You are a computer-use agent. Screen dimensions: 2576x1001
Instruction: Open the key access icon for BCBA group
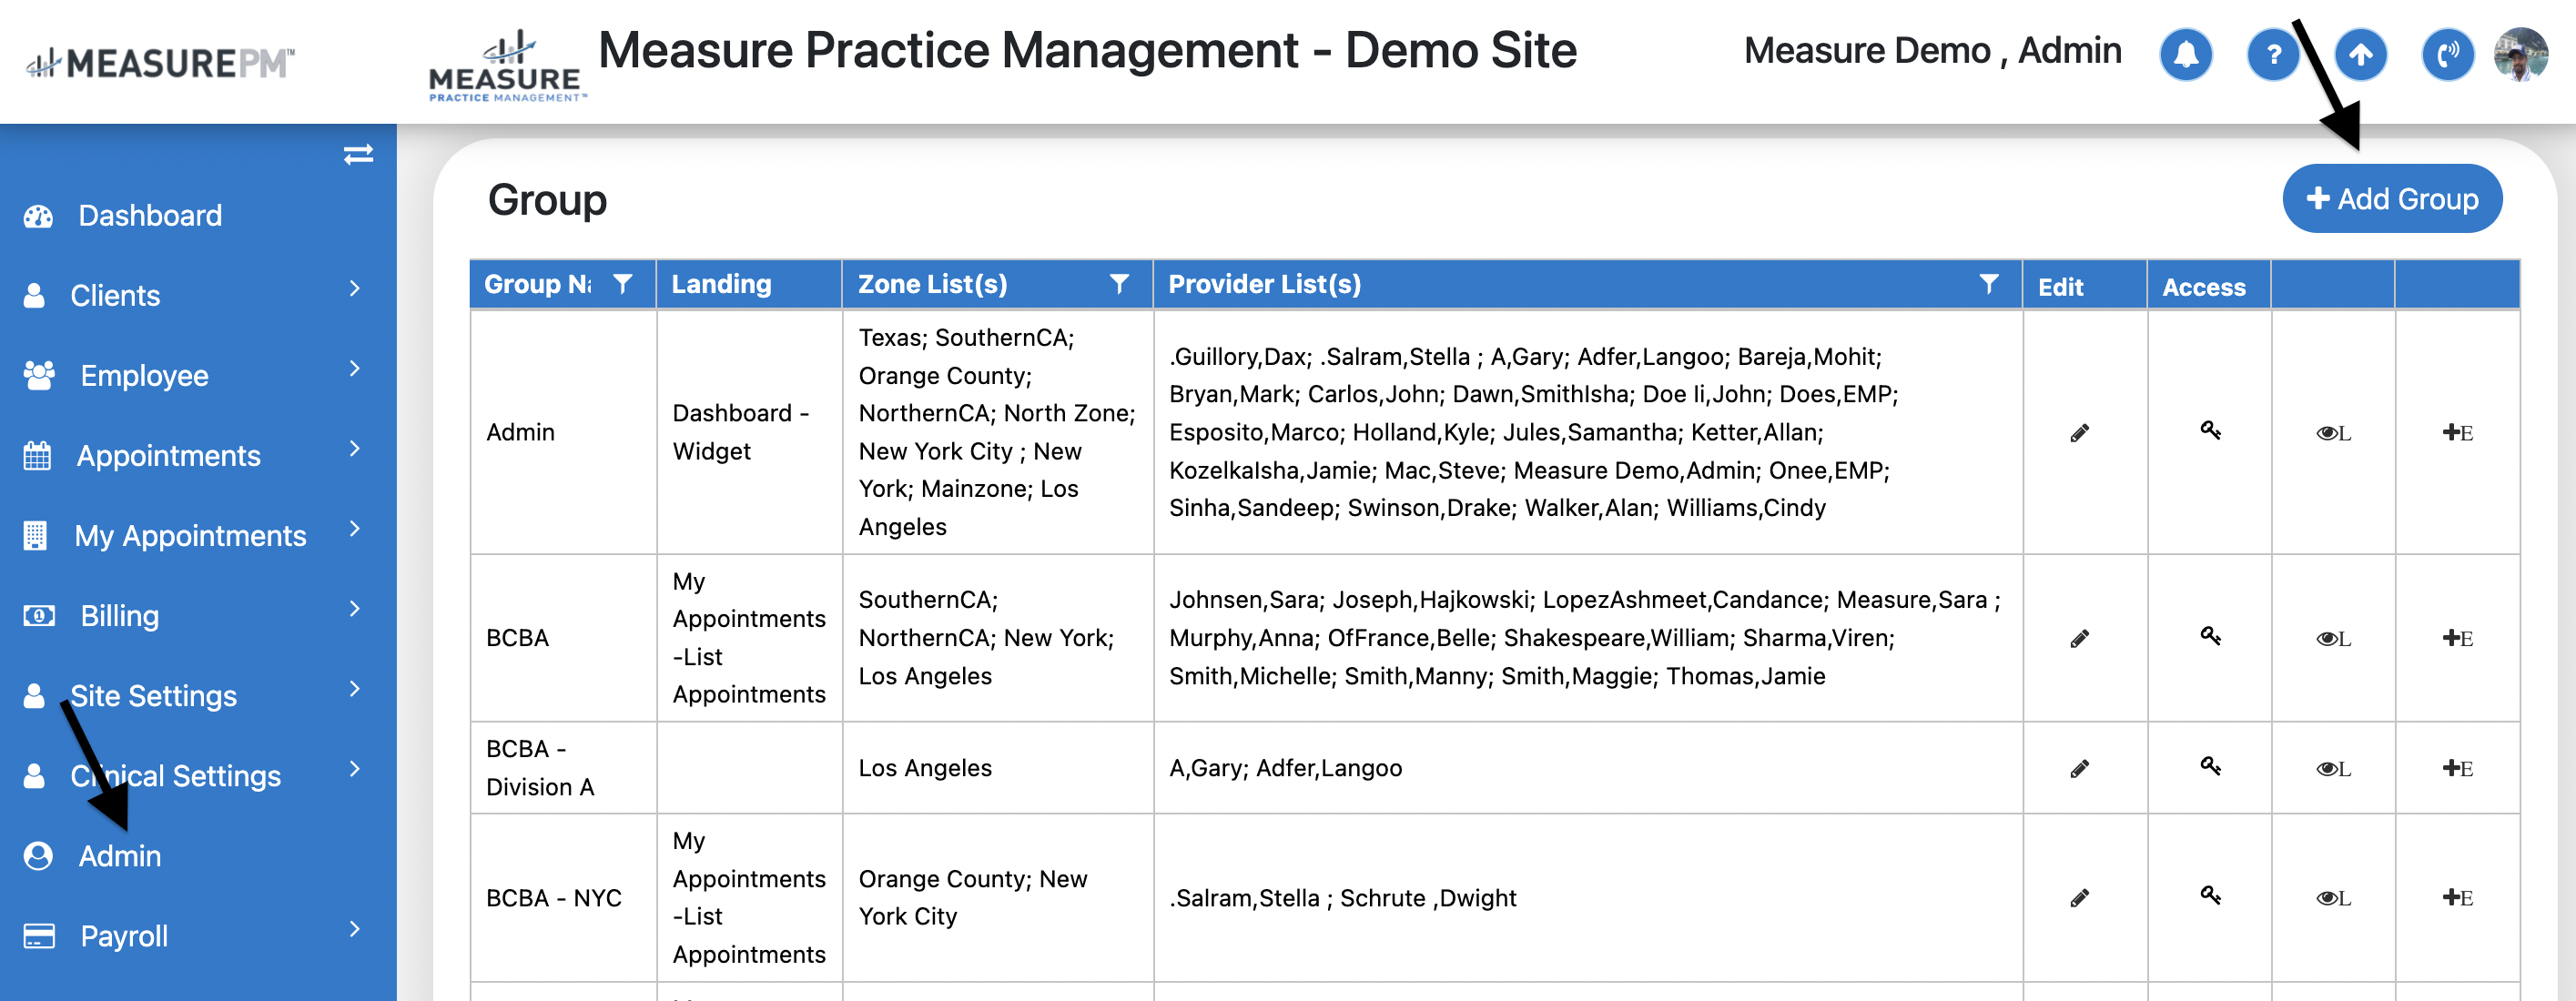pyautogui.click(x=2209, y=636)
